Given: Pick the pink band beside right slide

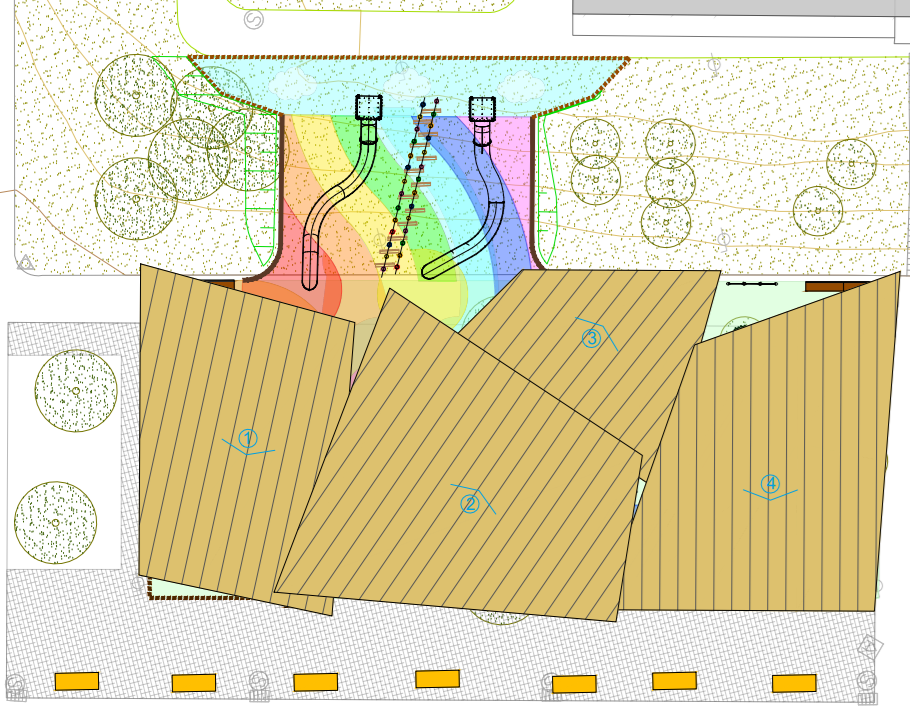Looking at the screenshot, I should pos(519,140).
